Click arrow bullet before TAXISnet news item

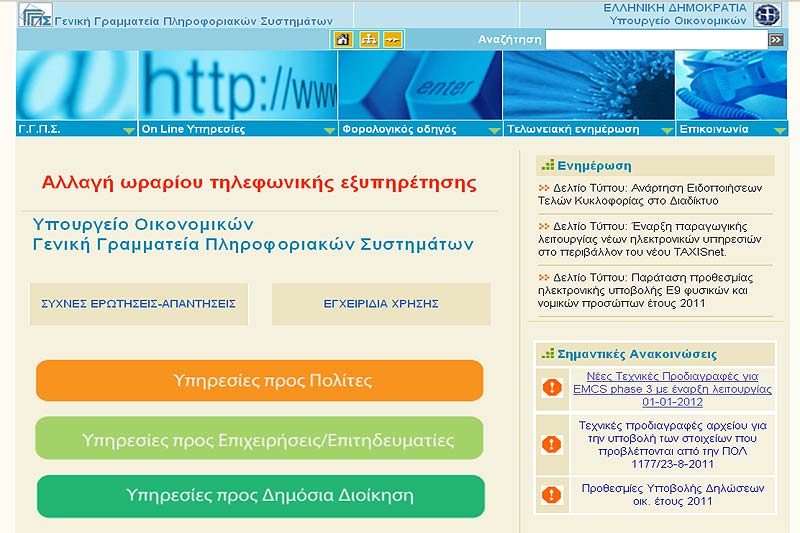544,226
